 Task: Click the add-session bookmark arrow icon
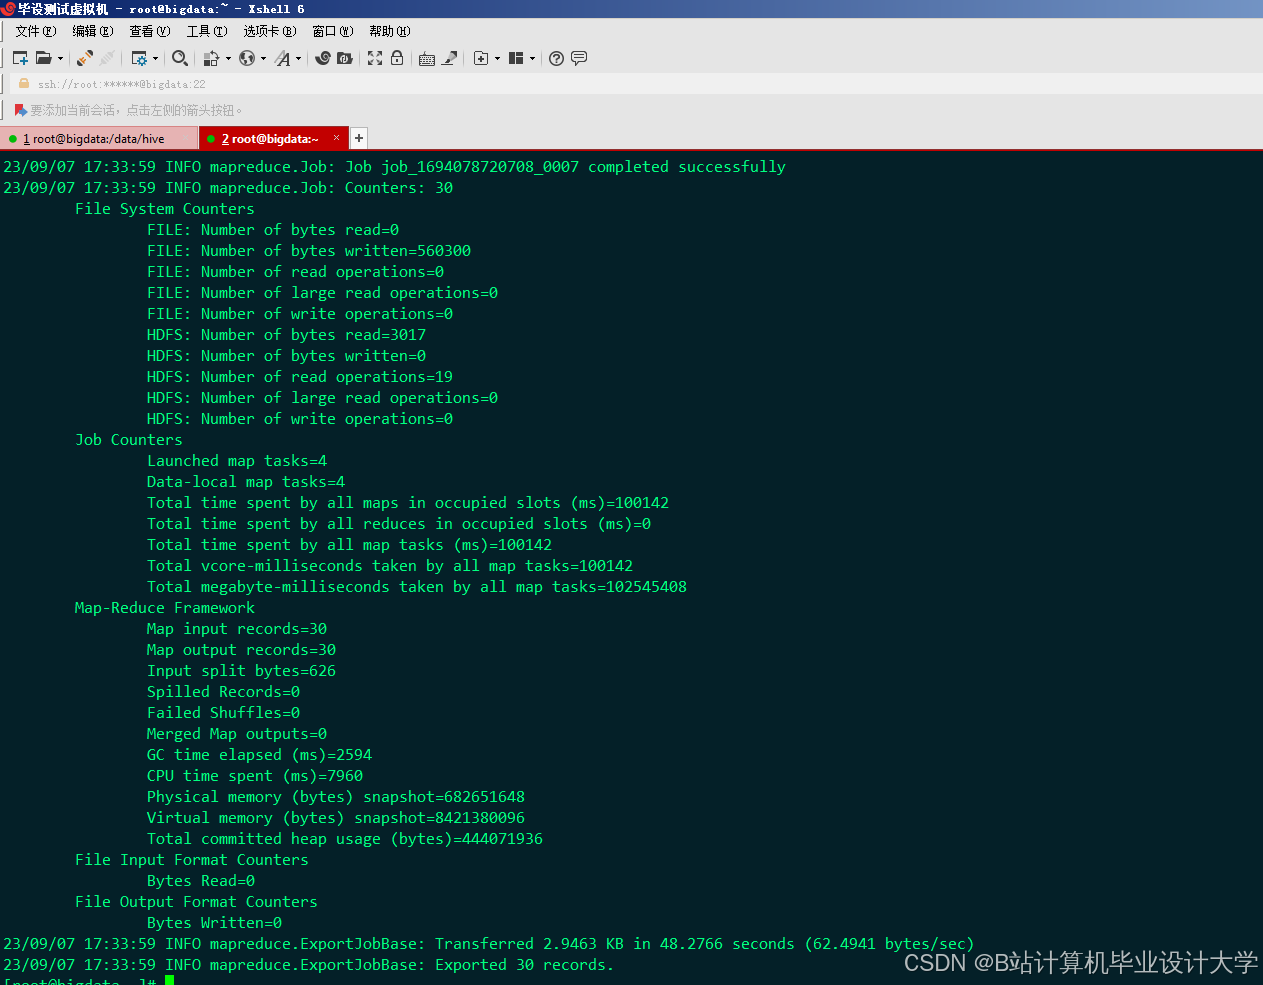point(20,110)
